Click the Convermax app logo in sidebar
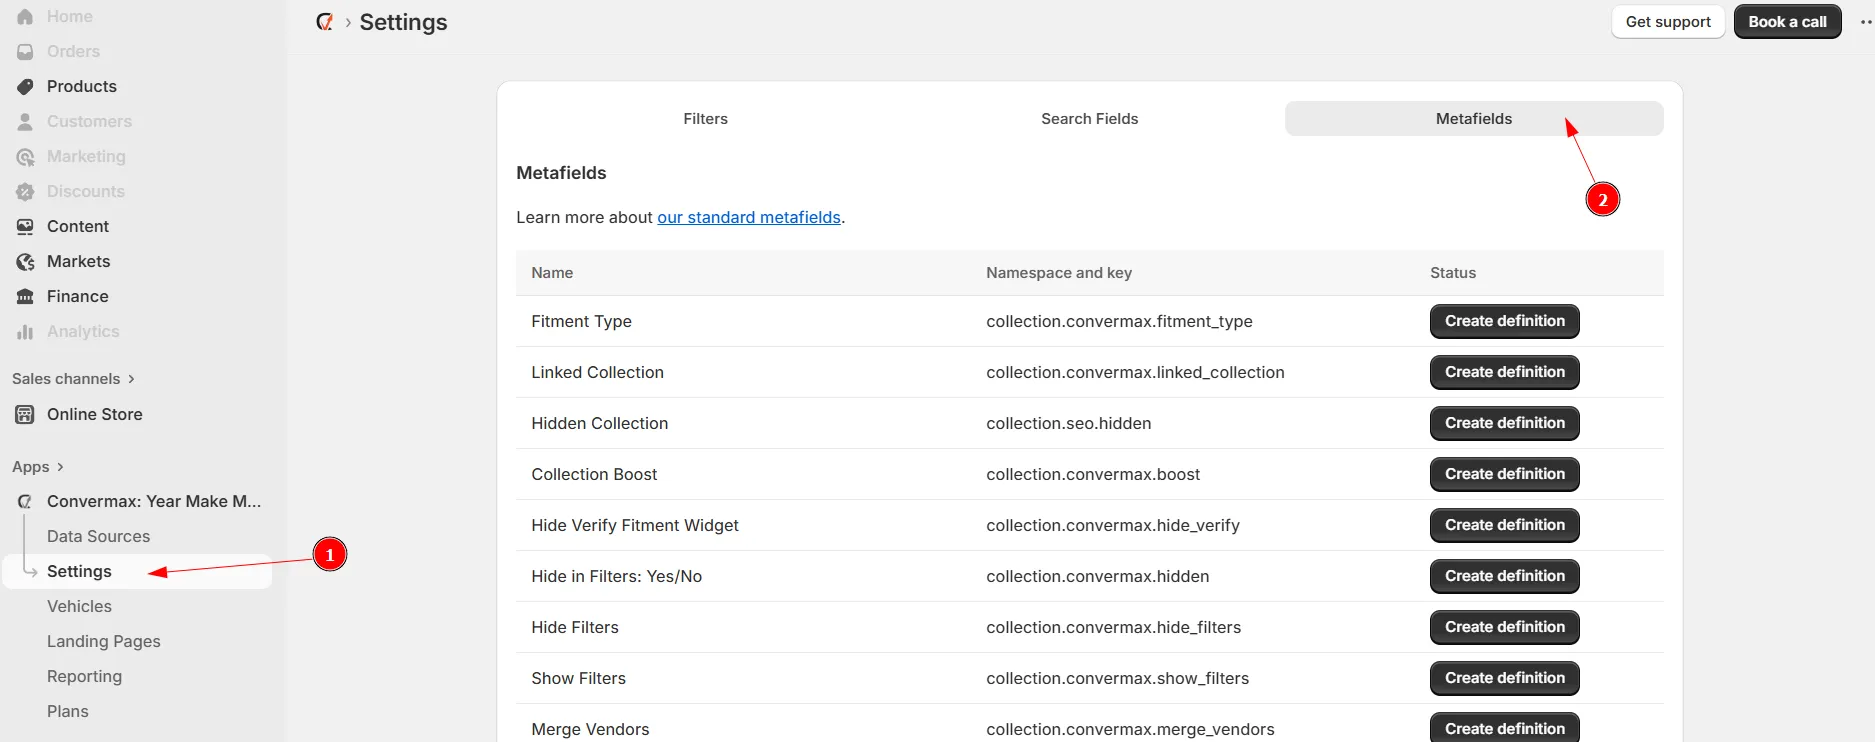 pos(25,502)
